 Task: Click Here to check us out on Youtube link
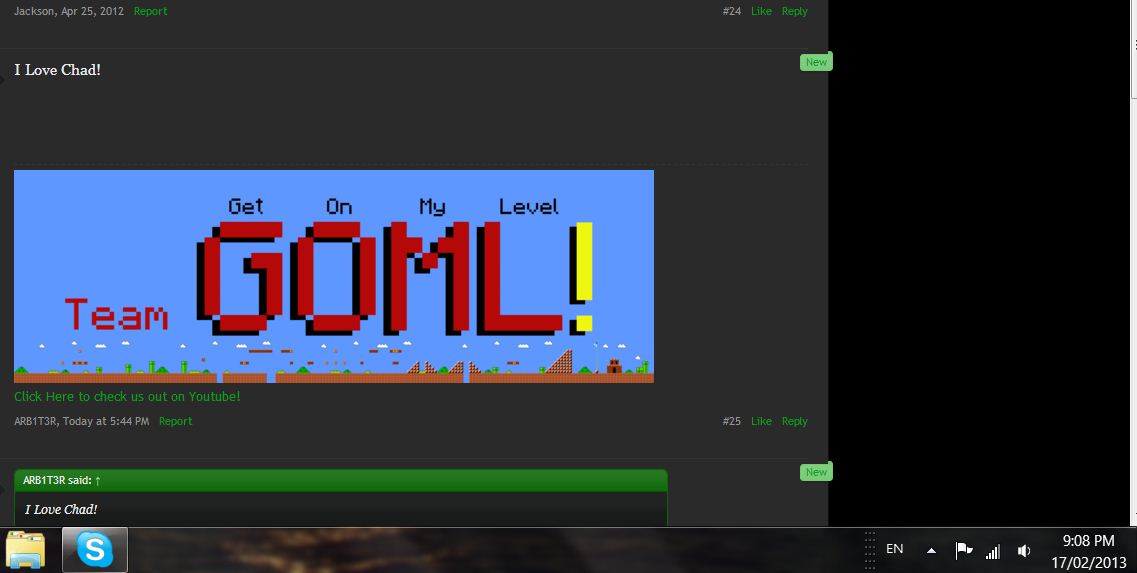[127, 396]
